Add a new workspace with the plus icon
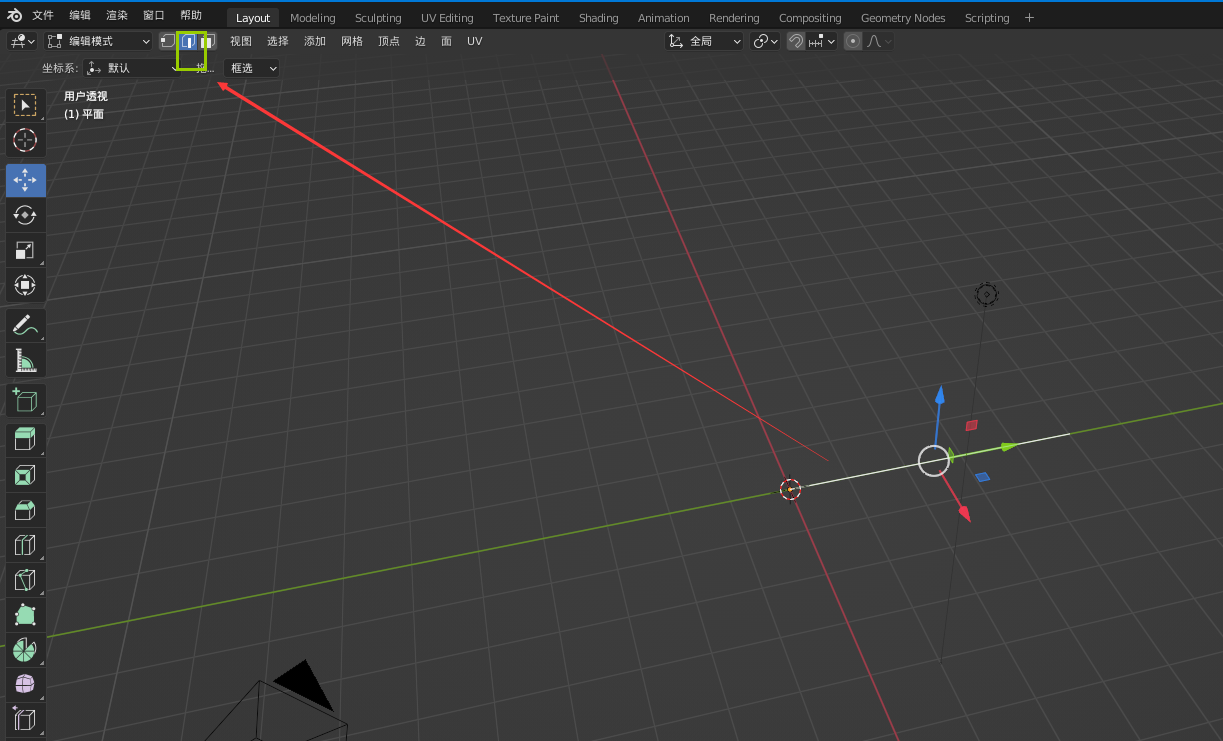The height and width of the screenshot is (741, 1223). pyautogui.click(x=1030, y=18)
